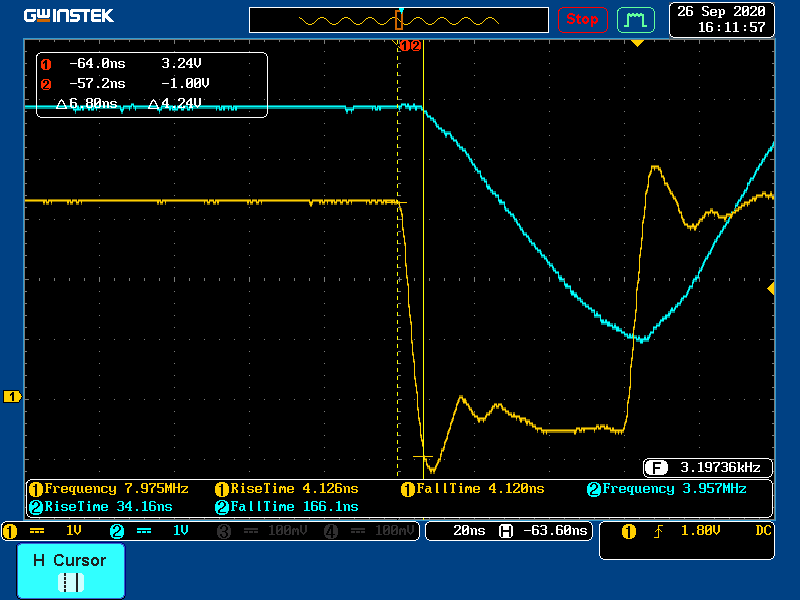Select the yellow trigger position marker at top
Viewport: 800px width, 600px height.
click(x=636, y=43)
